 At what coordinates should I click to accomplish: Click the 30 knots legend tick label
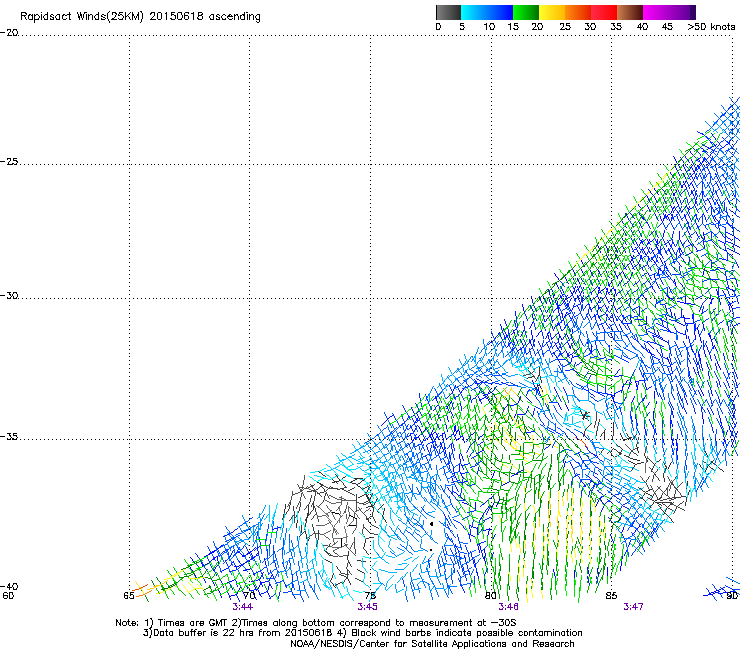click(x=590, y=27)
